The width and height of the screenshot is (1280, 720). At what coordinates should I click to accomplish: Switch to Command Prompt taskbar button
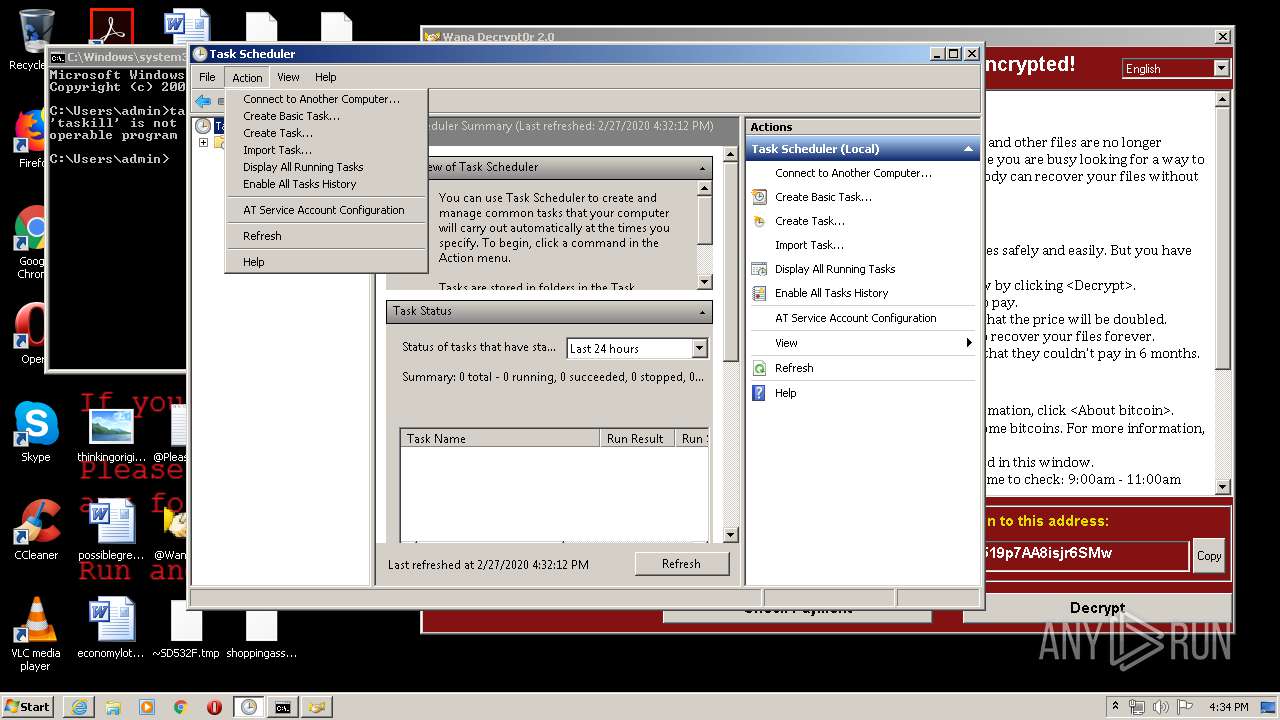tap(283, 707)
